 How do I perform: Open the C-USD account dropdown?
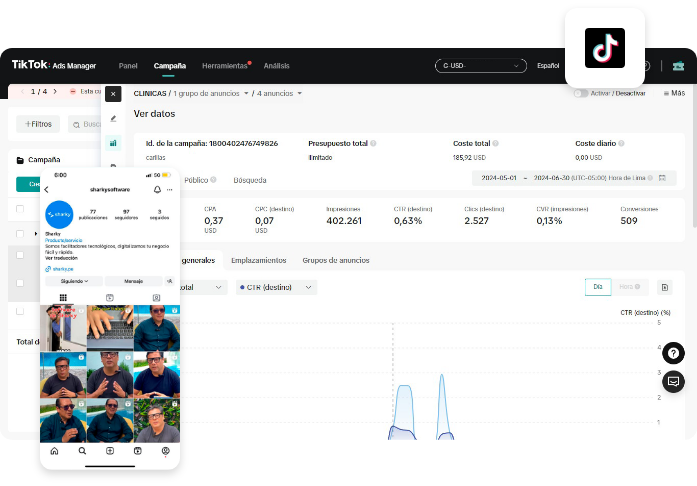click(480, 66)
